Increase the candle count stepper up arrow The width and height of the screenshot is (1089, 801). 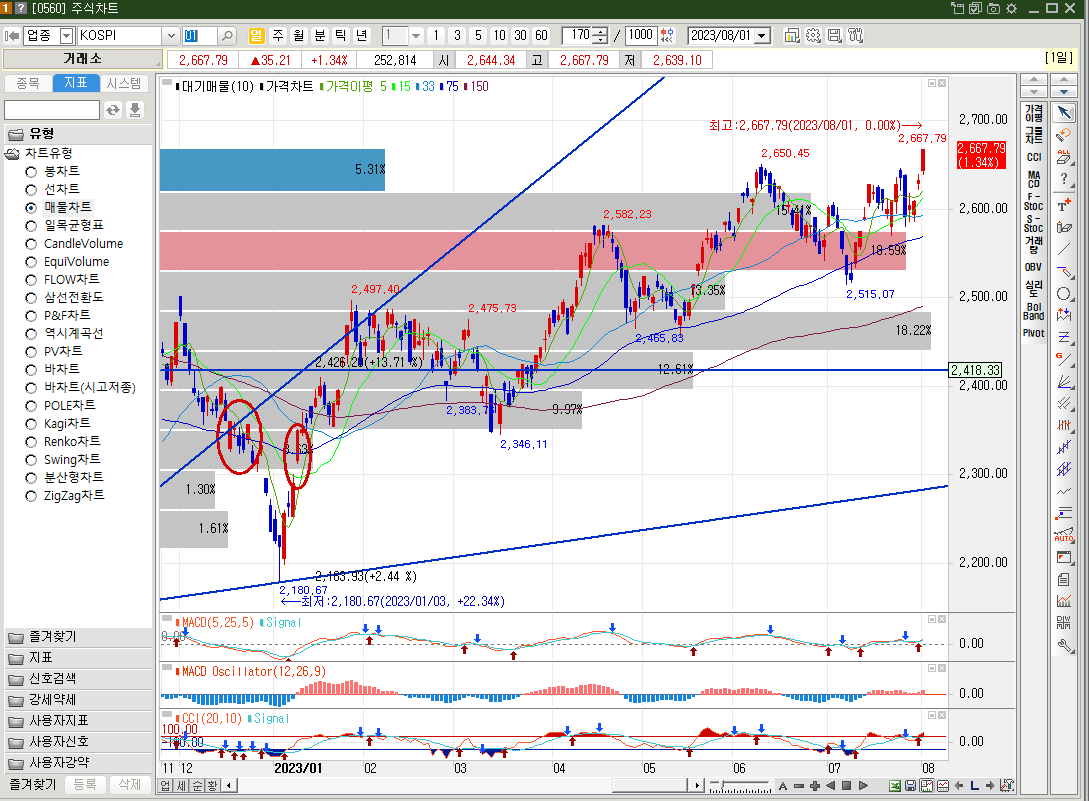(x=601, y=31)
